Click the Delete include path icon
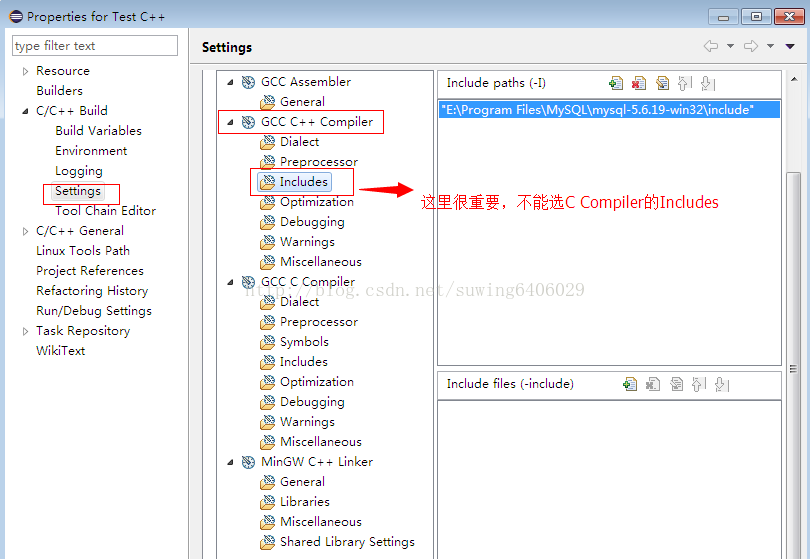The width and height of the screenshot is (810, 559). tap(638, 83)
